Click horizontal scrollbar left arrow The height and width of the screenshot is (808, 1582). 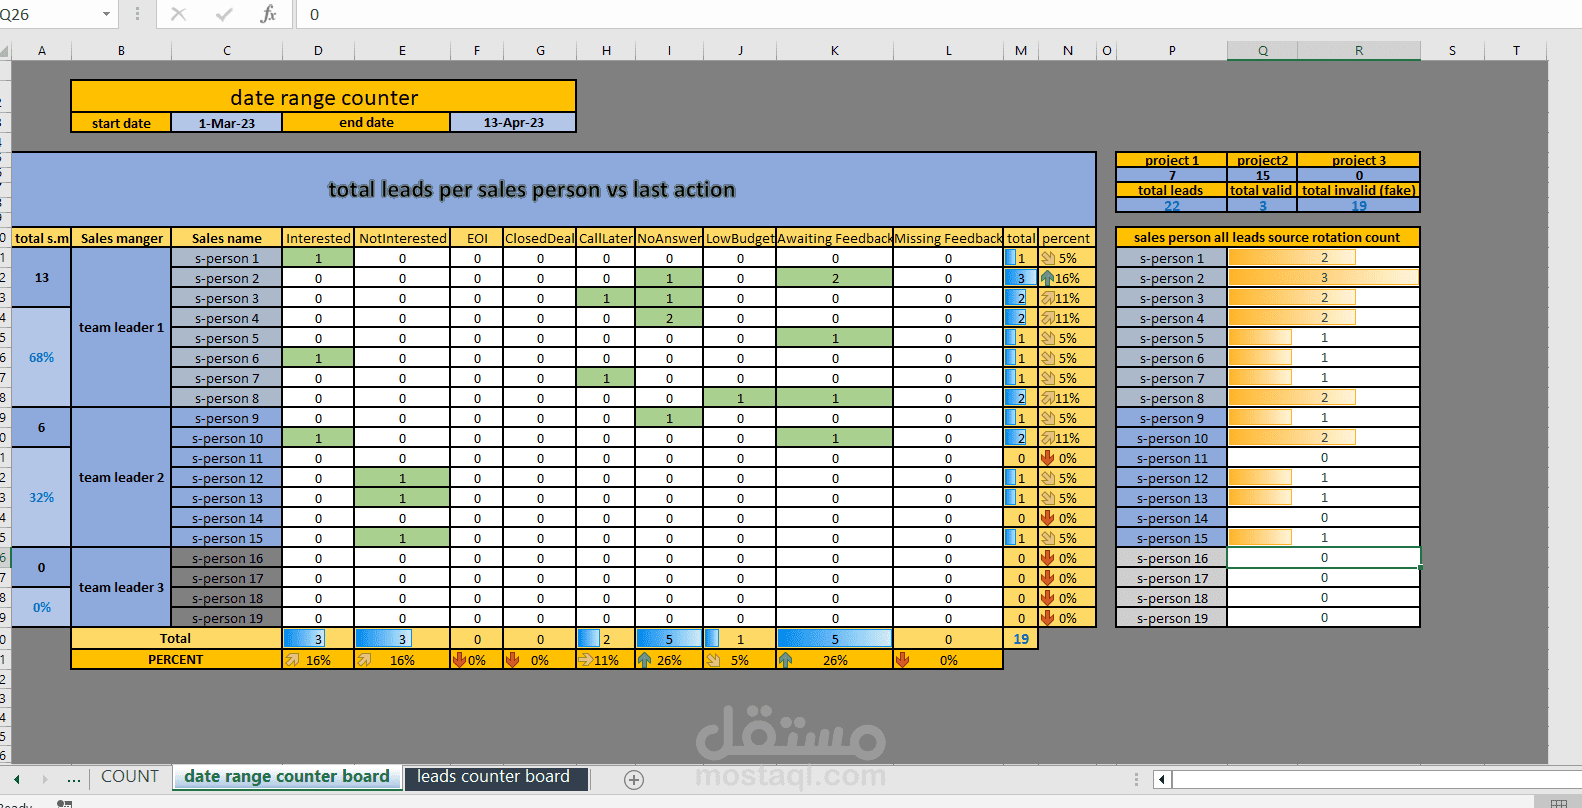click(x=1161, y=779)
